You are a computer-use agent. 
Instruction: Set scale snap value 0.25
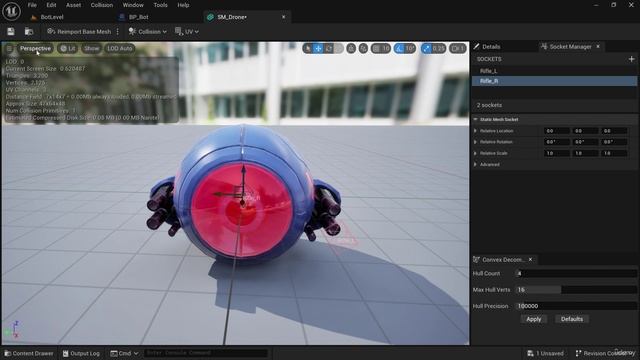point(439,49)
